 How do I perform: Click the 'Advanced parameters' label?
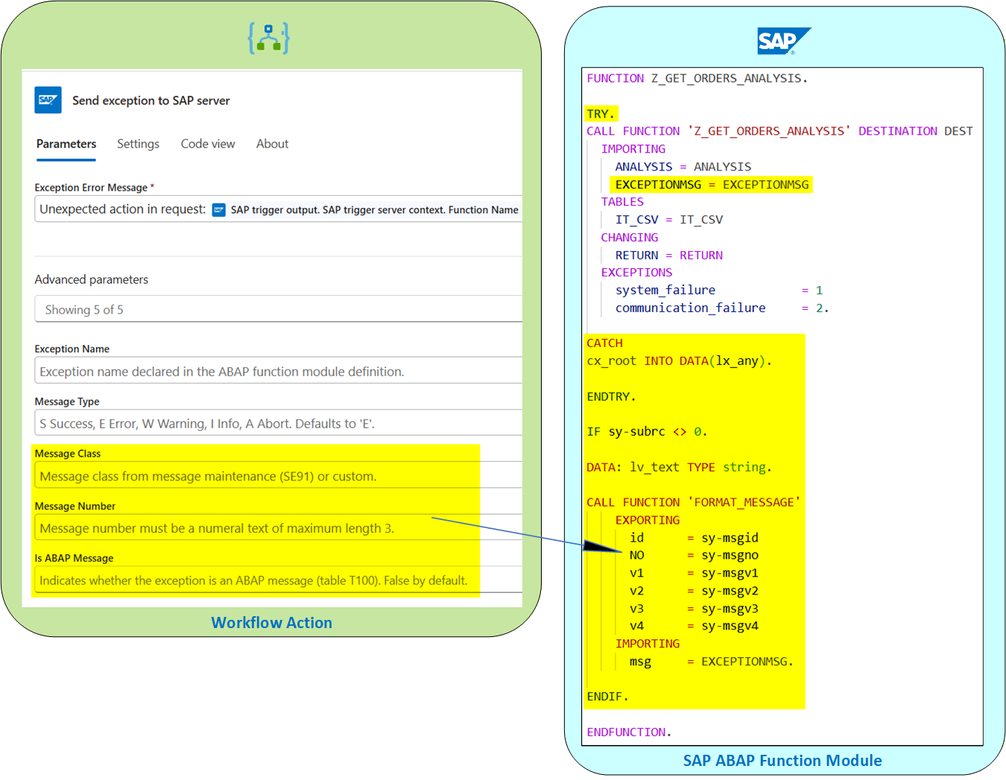pos(91,280)
